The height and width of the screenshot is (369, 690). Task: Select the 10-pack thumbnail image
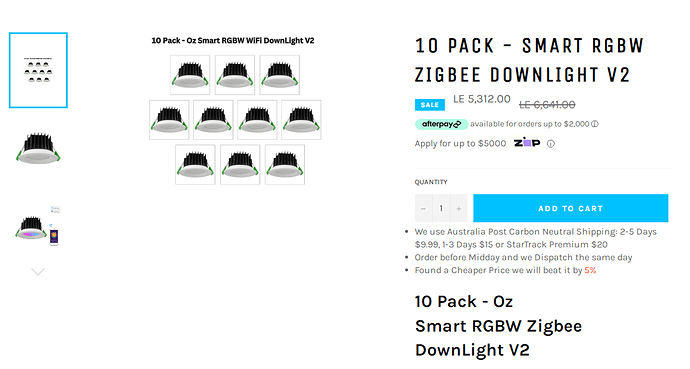[x=38, y=70]
